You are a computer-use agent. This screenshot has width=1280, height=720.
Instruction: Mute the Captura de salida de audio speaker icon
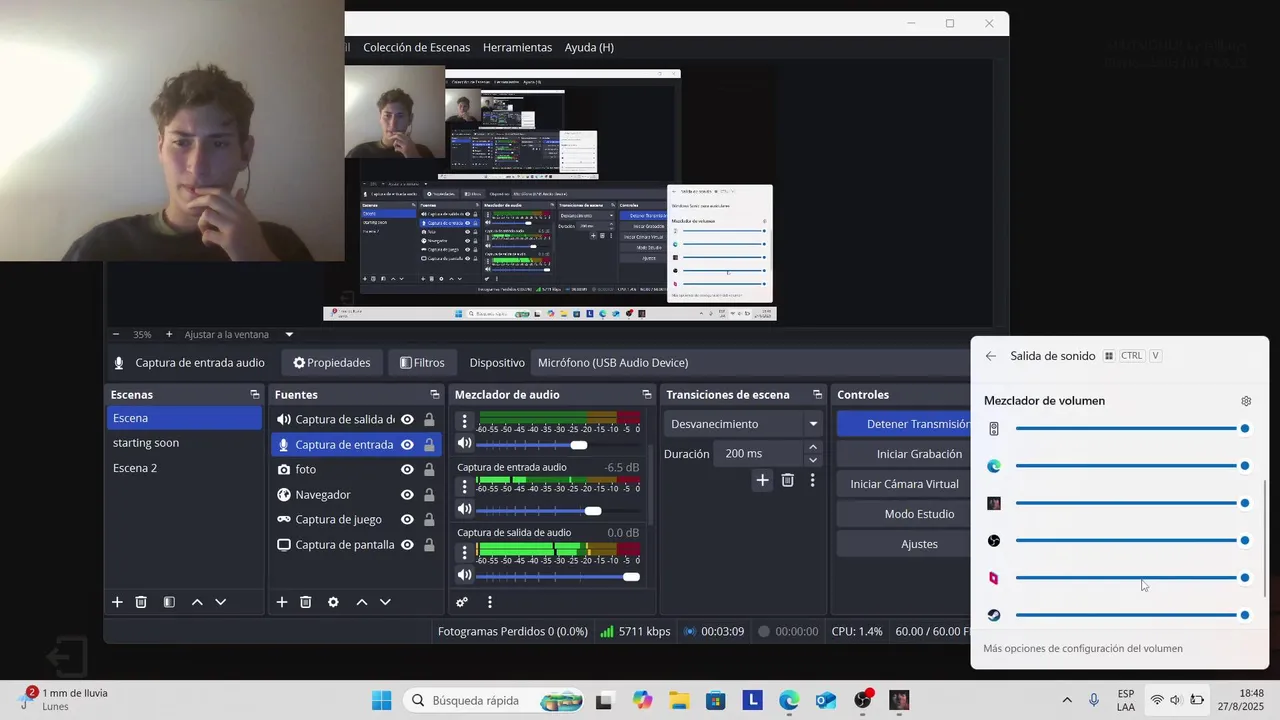[464, 575]
